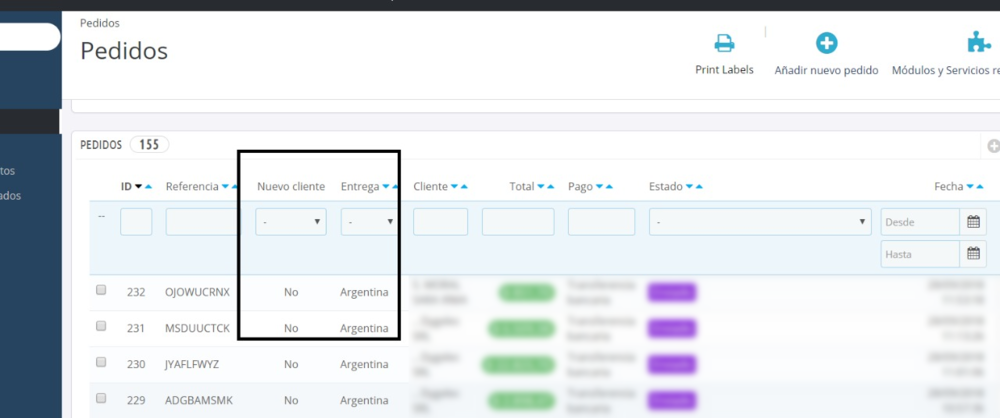Sort Referencia column descending
The height and width of the screenshot is (418, 1000).
(224, 186)
